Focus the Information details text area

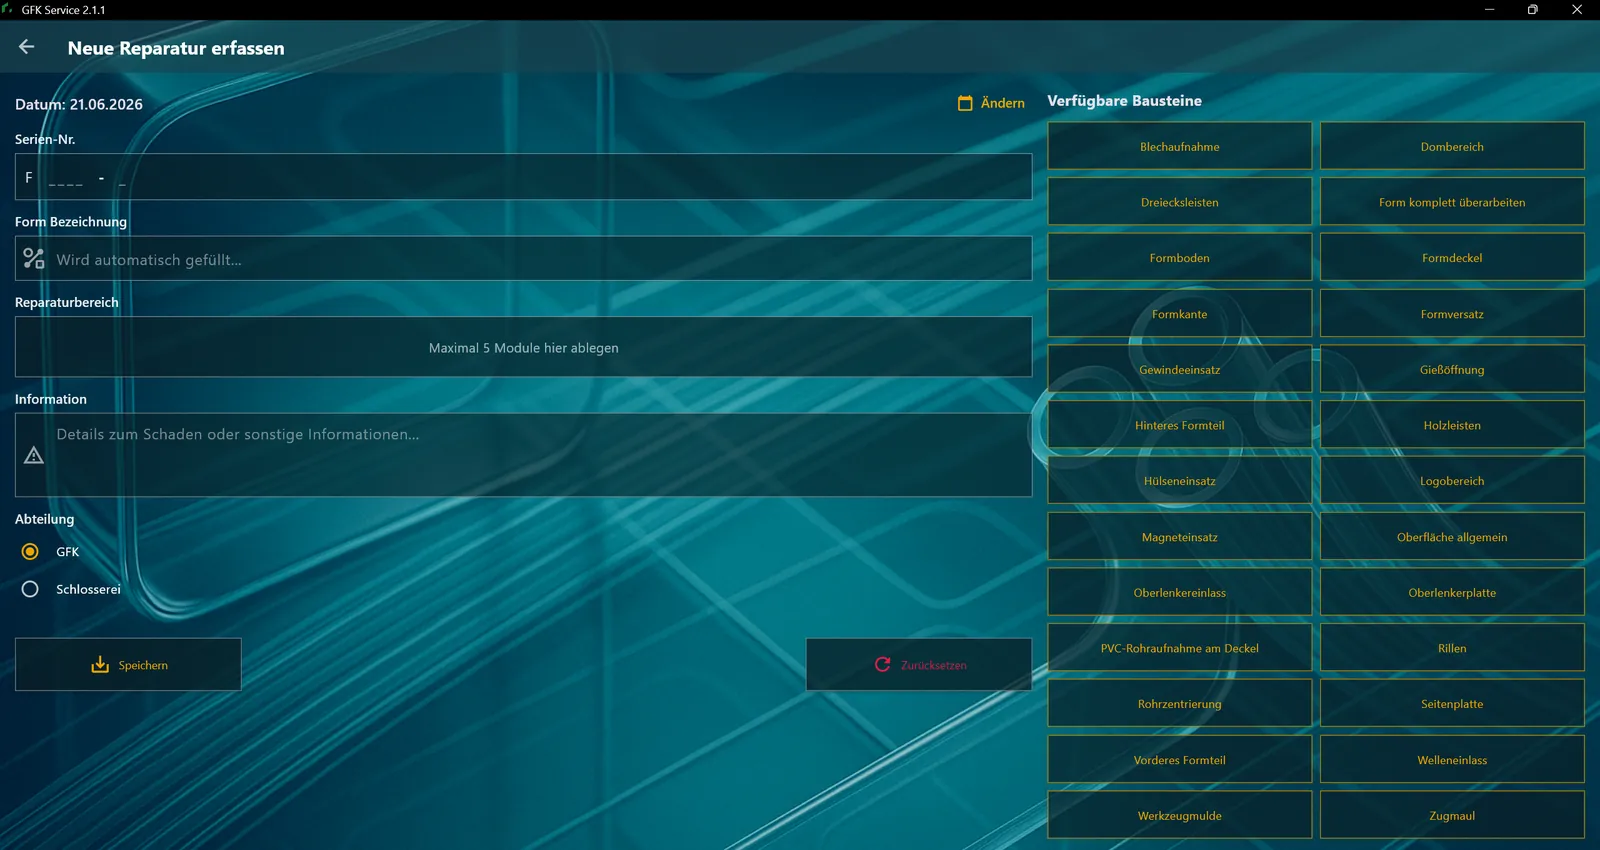(523, 455)
